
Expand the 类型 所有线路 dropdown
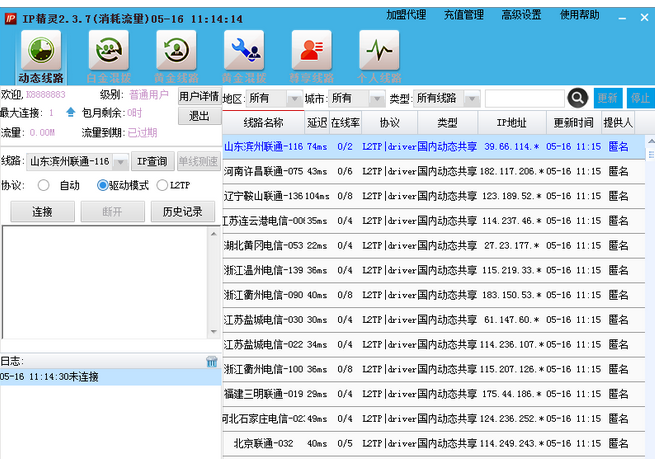pyautogui.click(x=472, y=99)
